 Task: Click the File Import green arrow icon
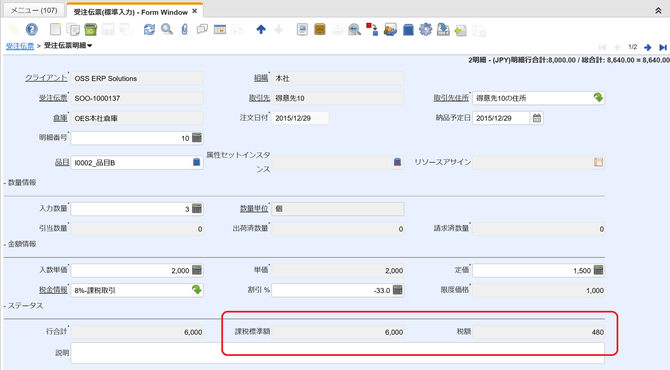[x=461, y=29]
